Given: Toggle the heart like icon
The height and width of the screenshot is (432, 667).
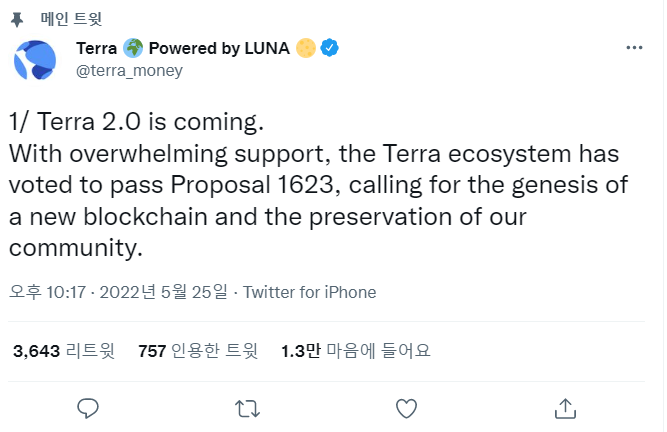Looking at the screenshot, I should tap(405, 407).
